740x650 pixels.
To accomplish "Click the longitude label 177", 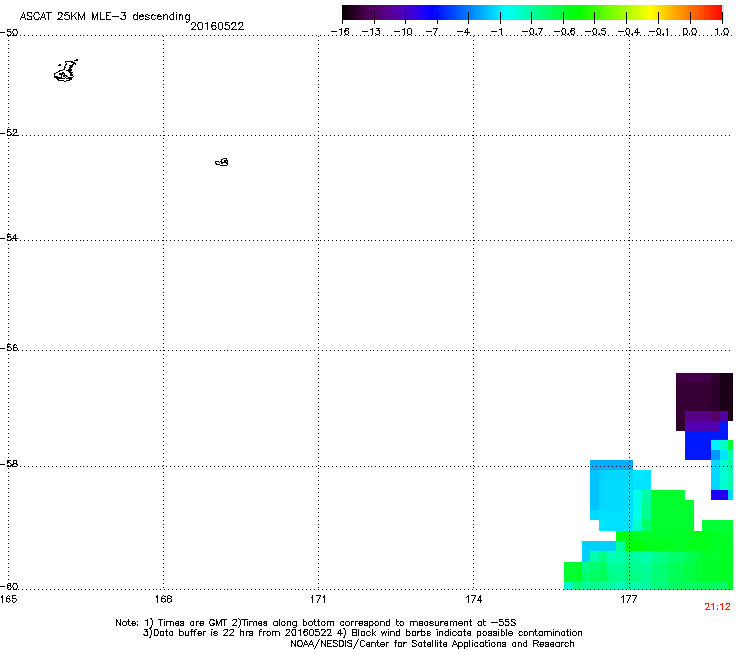I will pos(629,599).
